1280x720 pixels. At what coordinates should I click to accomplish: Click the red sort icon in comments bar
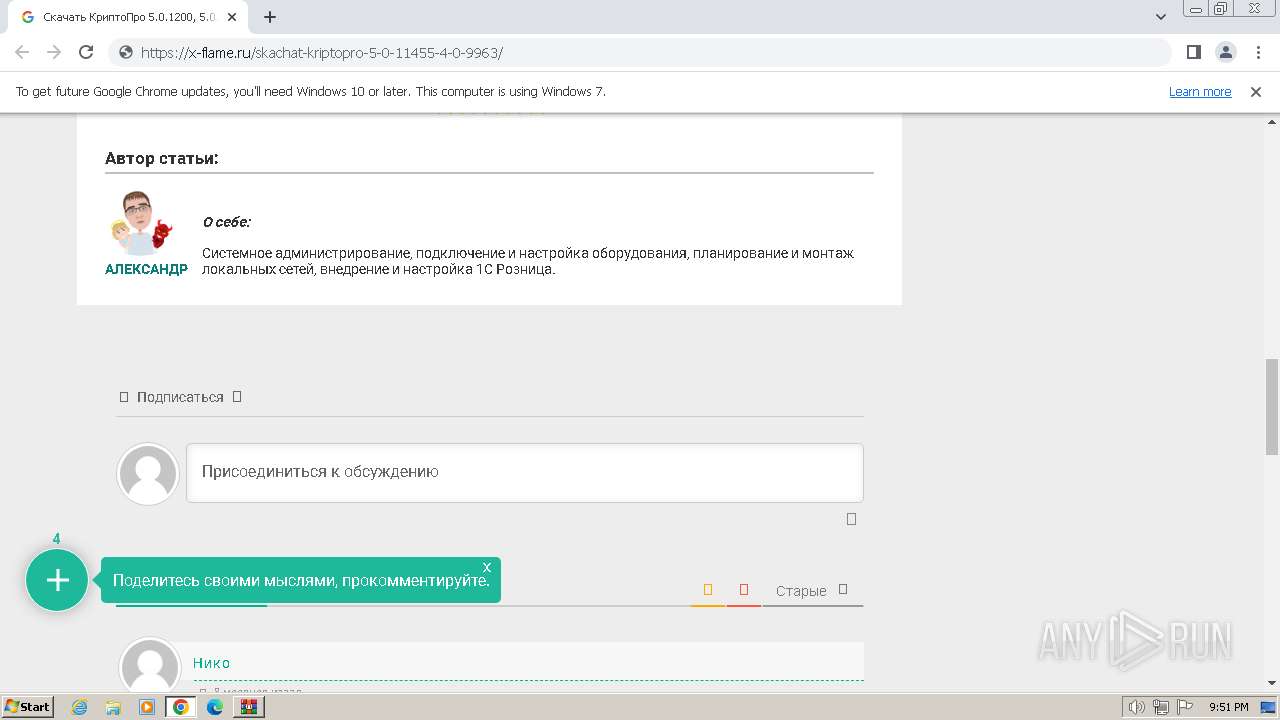744,590
